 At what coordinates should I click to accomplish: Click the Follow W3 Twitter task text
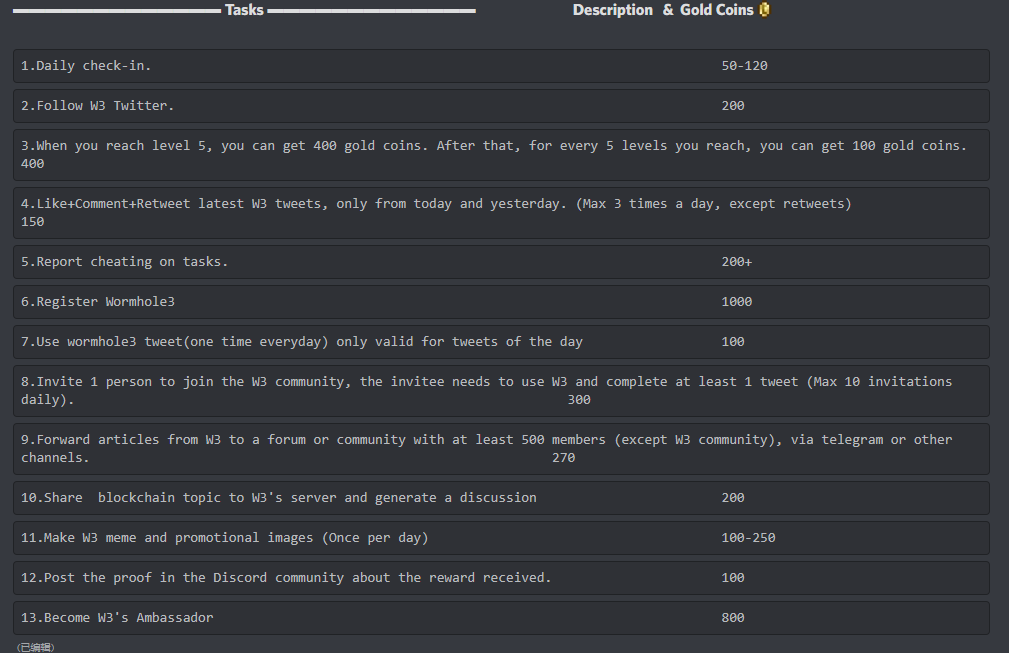[x=98, y=106]
